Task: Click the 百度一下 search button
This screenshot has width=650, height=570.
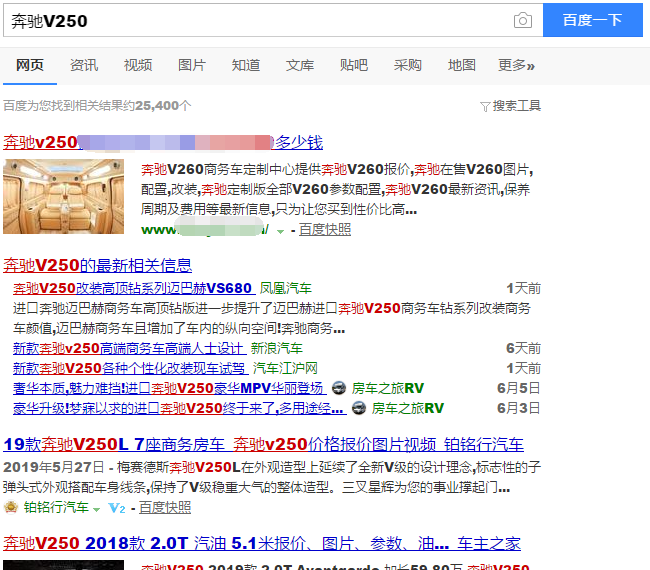Action: coord(593,20)
